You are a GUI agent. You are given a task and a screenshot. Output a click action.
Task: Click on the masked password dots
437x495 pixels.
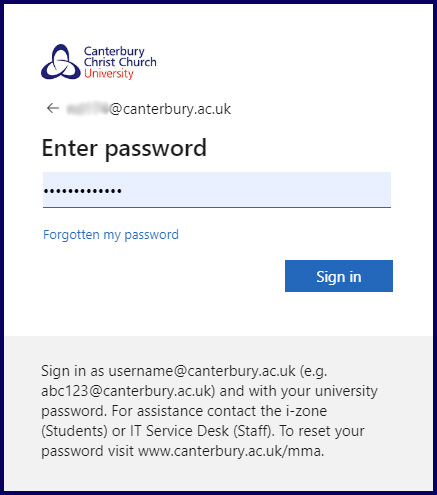(x=83, y=191)
